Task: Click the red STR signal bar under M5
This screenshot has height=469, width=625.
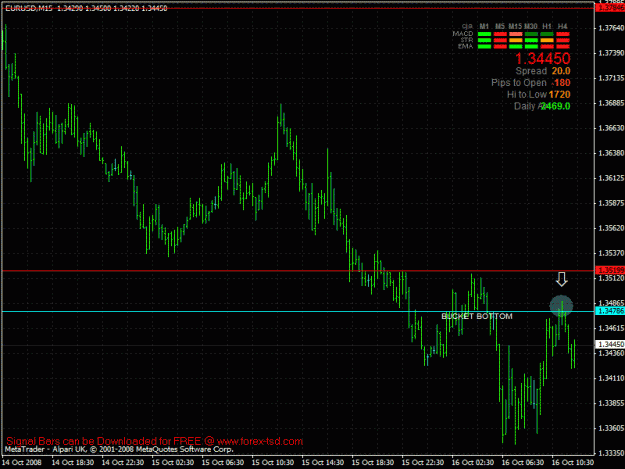Action: tap(500, 40)
